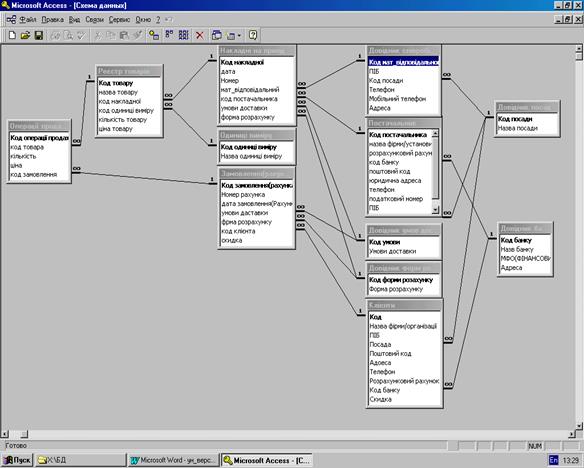Viewport: 584px width, 468px height.
Task: Open the Сервис menu
Action: (119, 20)
